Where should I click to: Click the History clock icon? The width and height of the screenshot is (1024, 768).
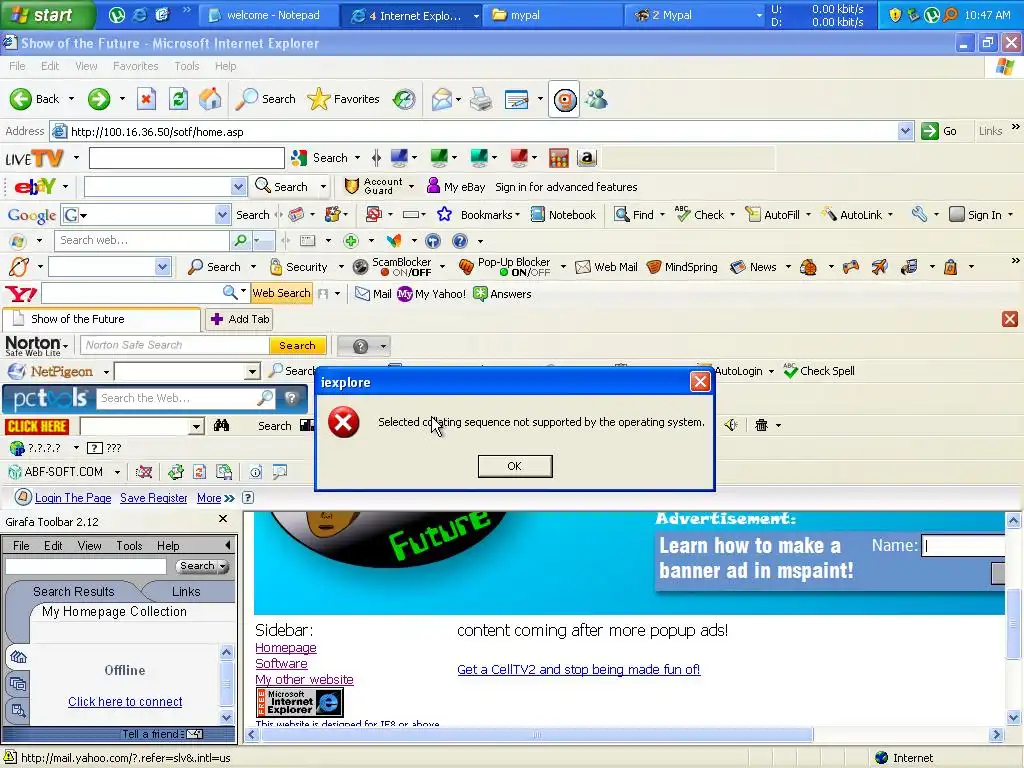[x=404, y=99]
